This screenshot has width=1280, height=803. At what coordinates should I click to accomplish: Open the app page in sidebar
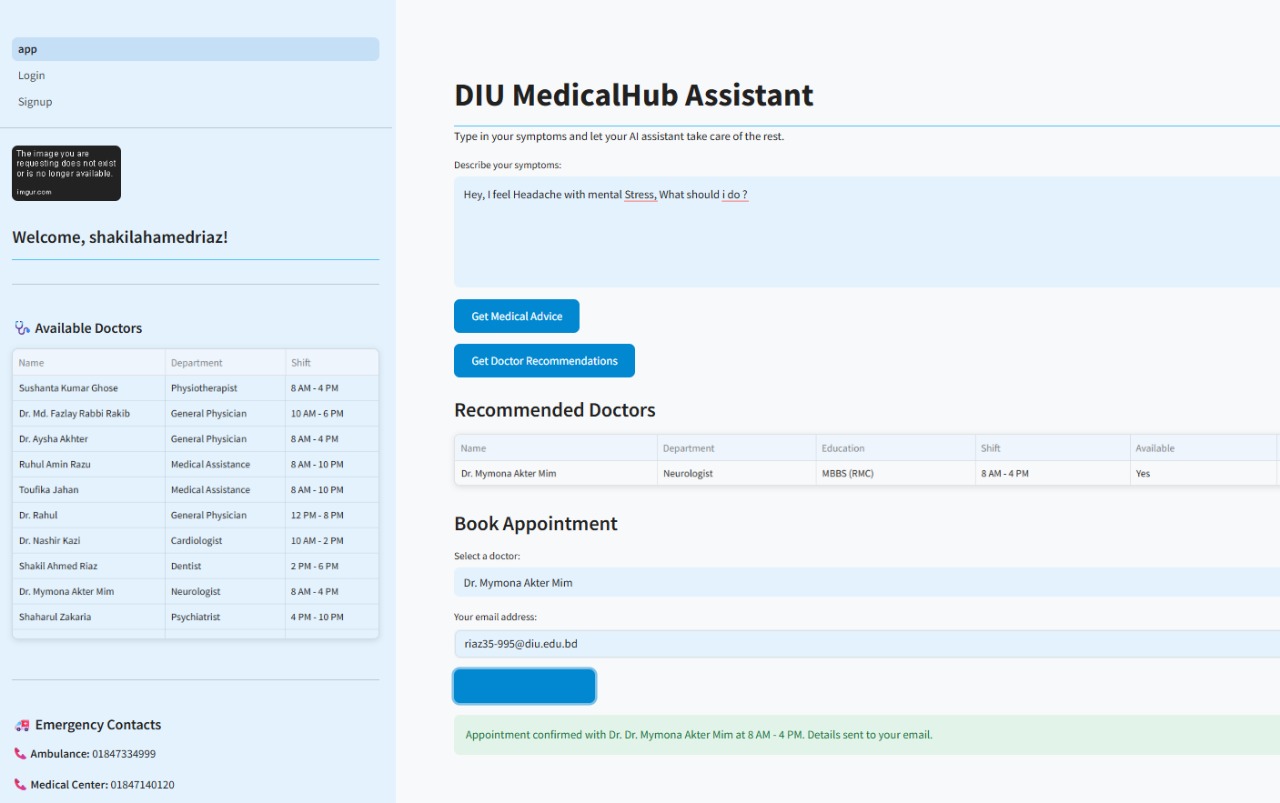click(195, 49)
